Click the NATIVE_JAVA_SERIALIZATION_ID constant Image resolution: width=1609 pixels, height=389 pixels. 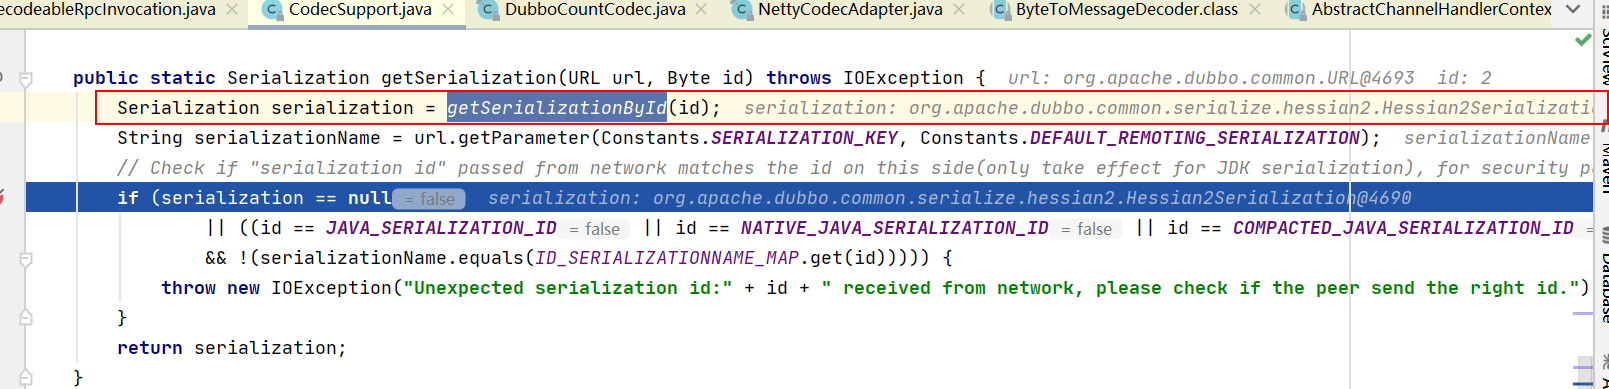click(x=895, y=228)
